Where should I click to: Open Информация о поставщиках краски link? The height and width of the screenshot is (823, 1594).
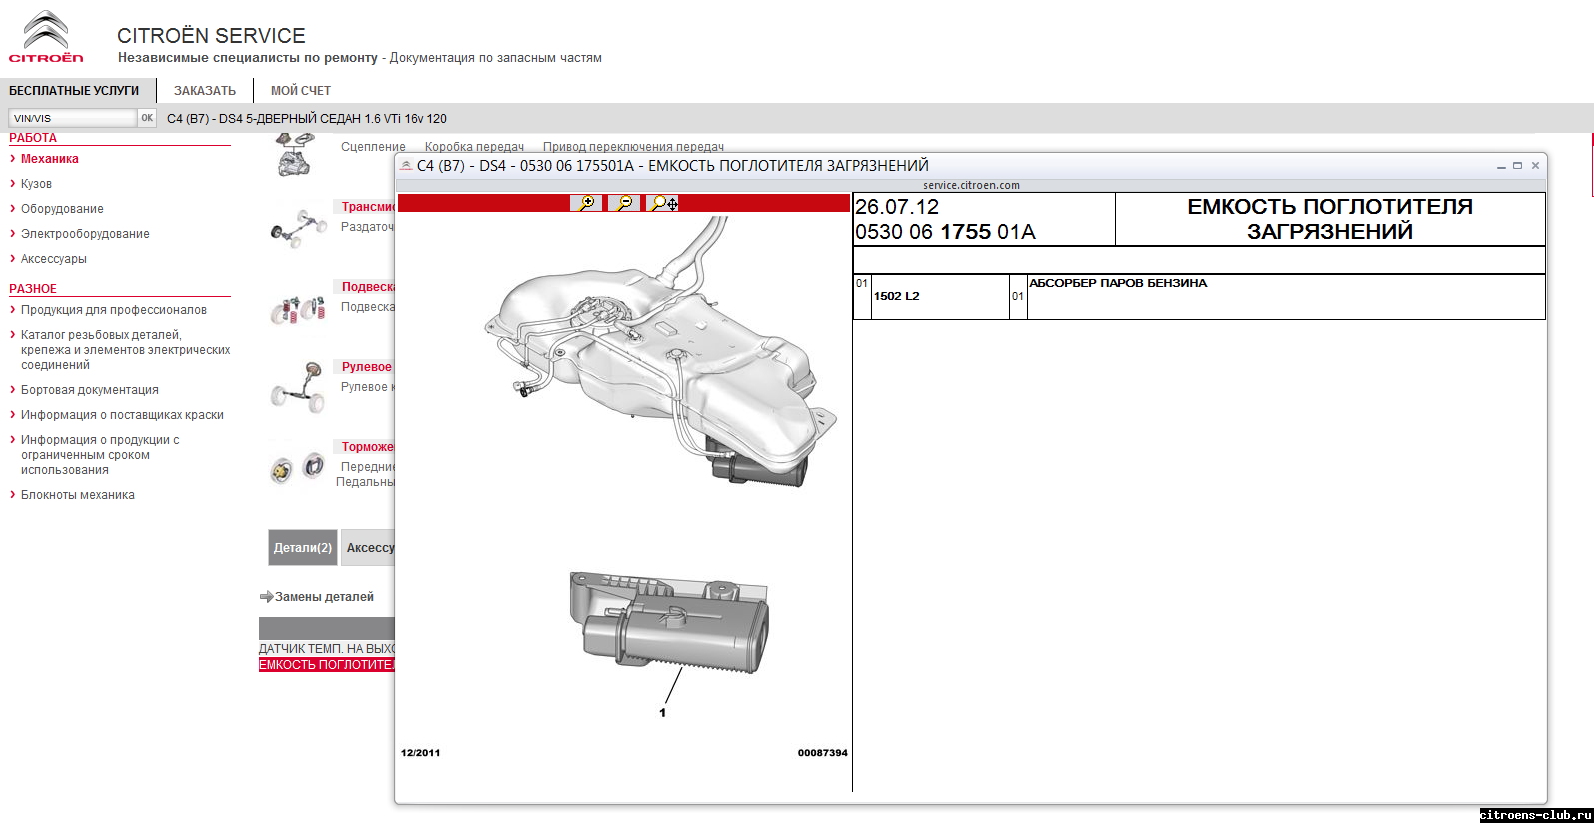(x=122, y=415)
